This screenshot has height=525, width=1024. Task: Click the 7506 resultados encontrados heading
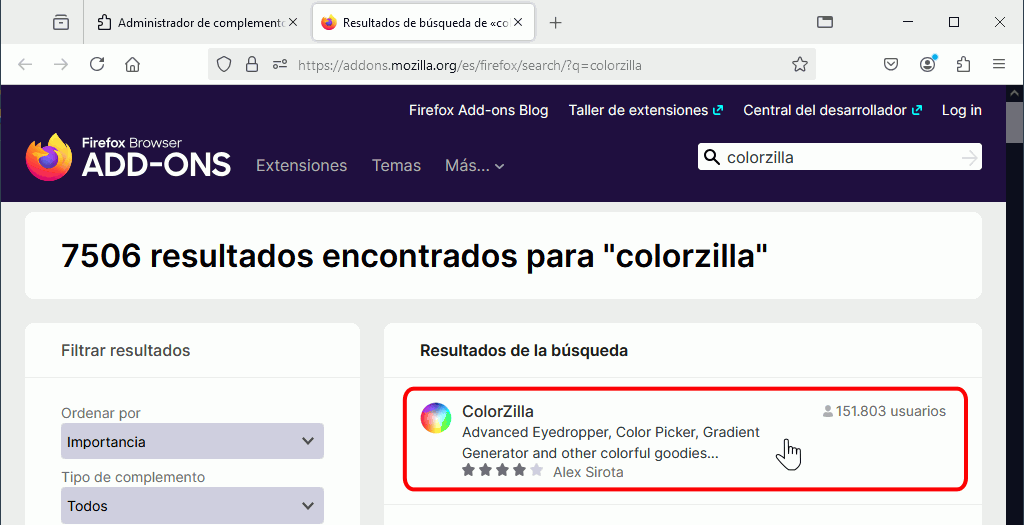414,255
